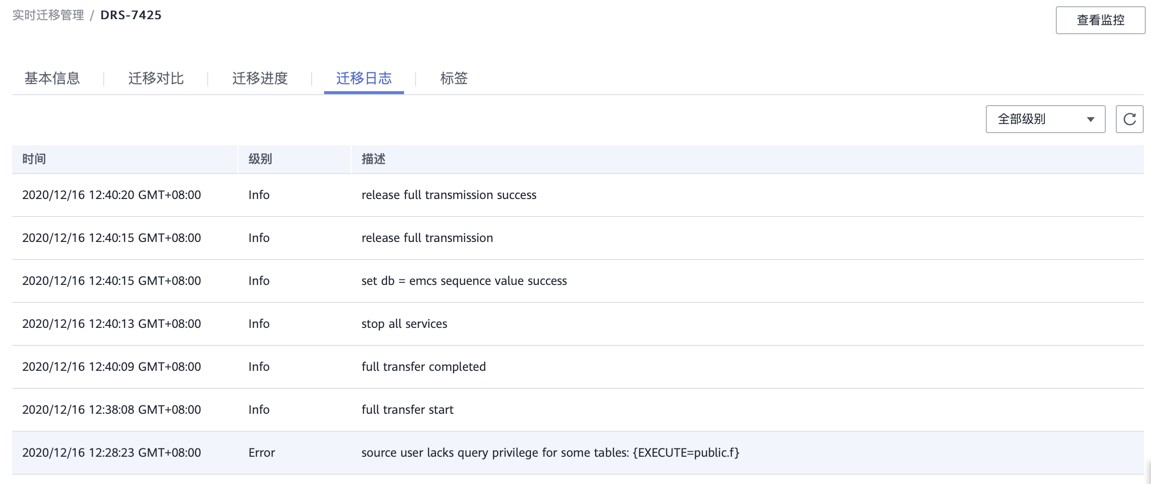Go to the 标签 tab
1151x484 pixels.
pyautogui.click(x=454, y=78)
